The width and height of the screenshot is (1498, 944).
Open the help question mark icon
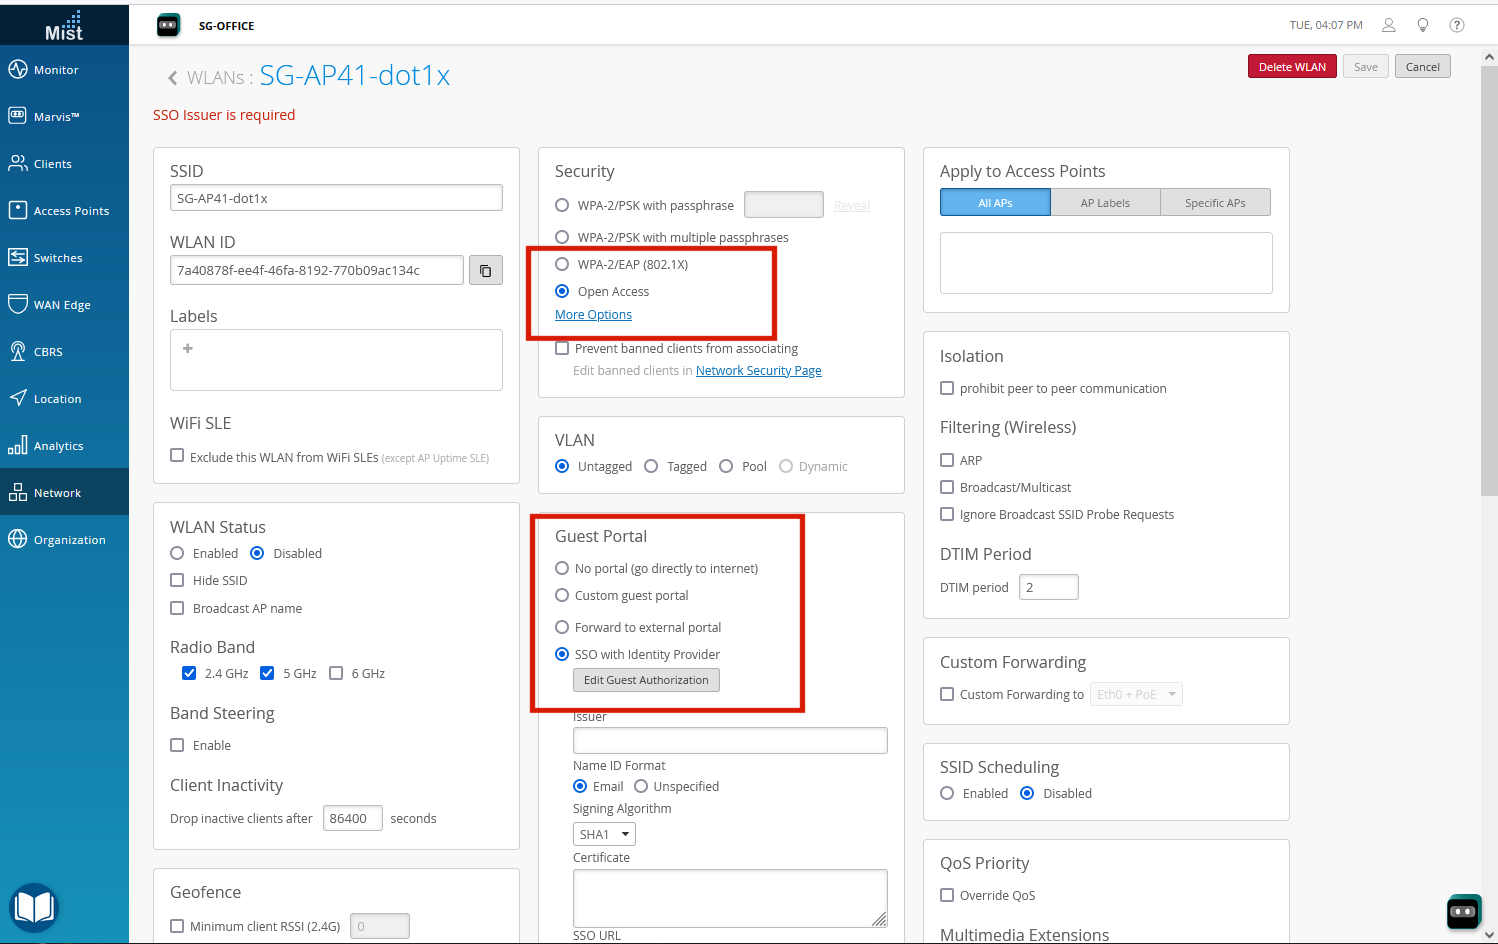click(1457, 25)
